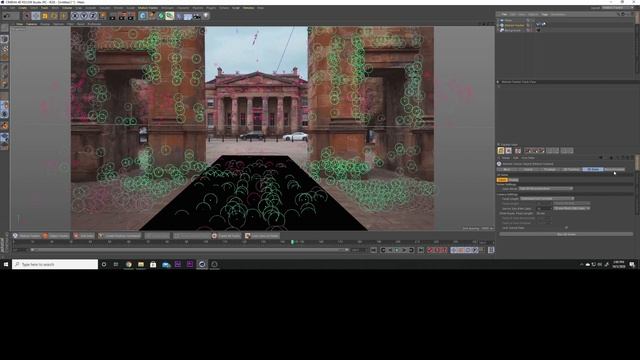The height and width of the screenshot is (360, 640).
Task: Open the Windows notification center
Action: click(x=632, y=264)
